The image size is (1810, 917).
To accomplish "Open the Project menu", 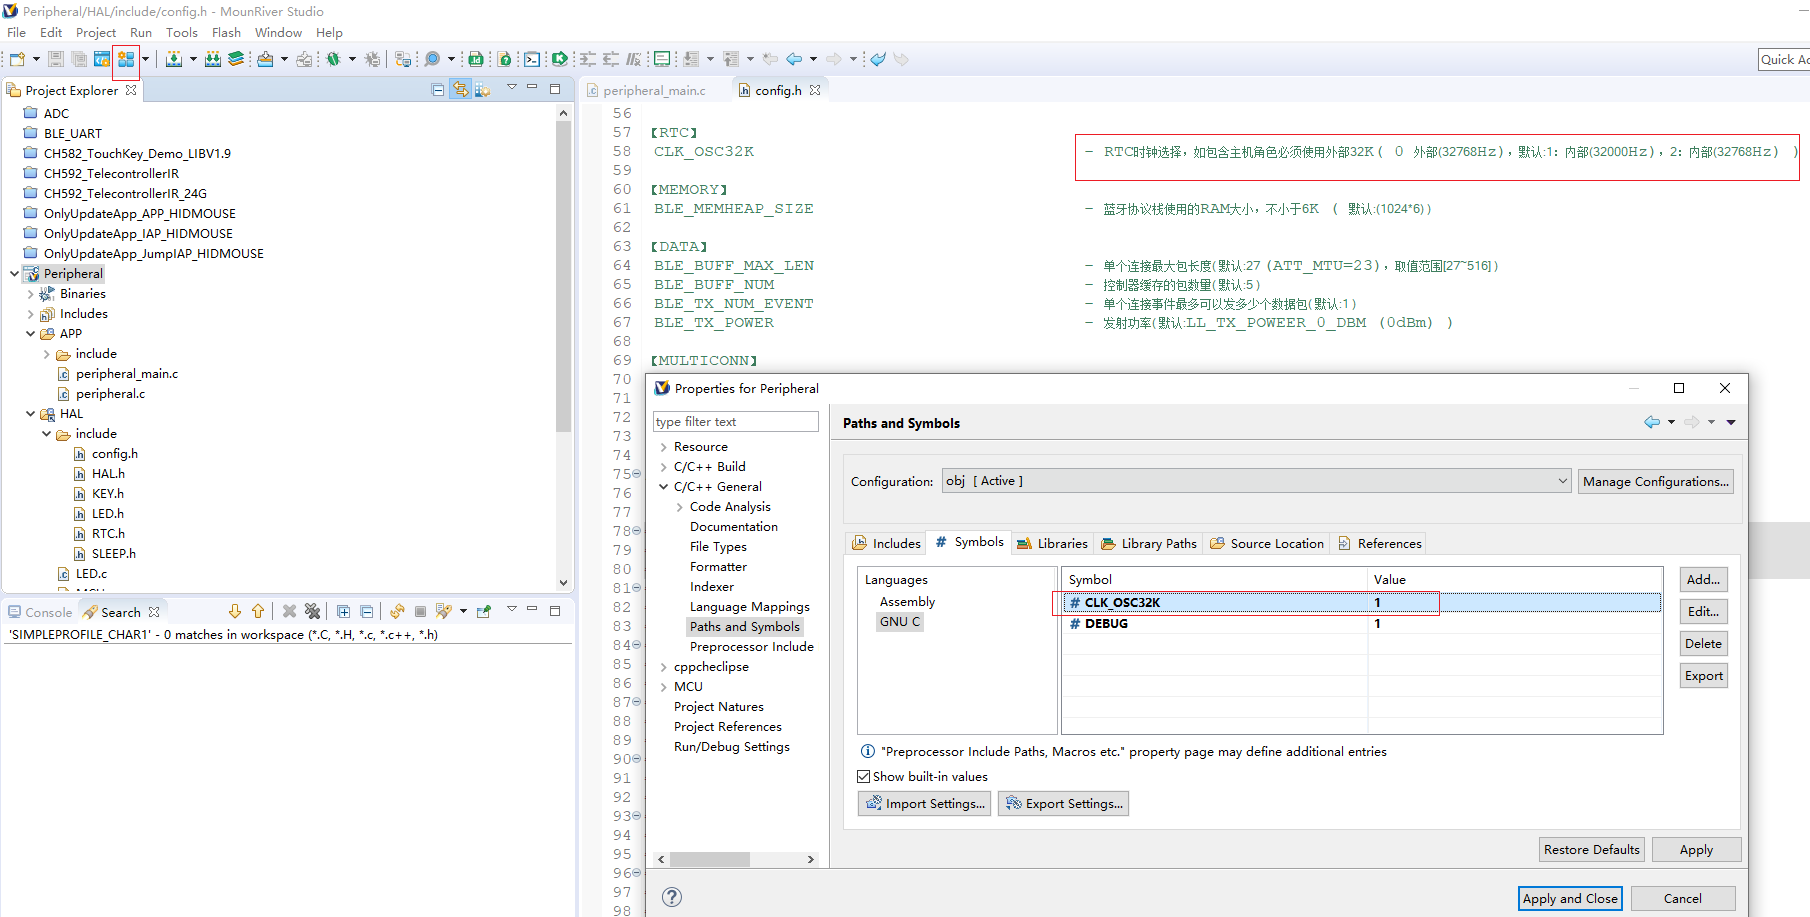I will click(x=96, y=33).
